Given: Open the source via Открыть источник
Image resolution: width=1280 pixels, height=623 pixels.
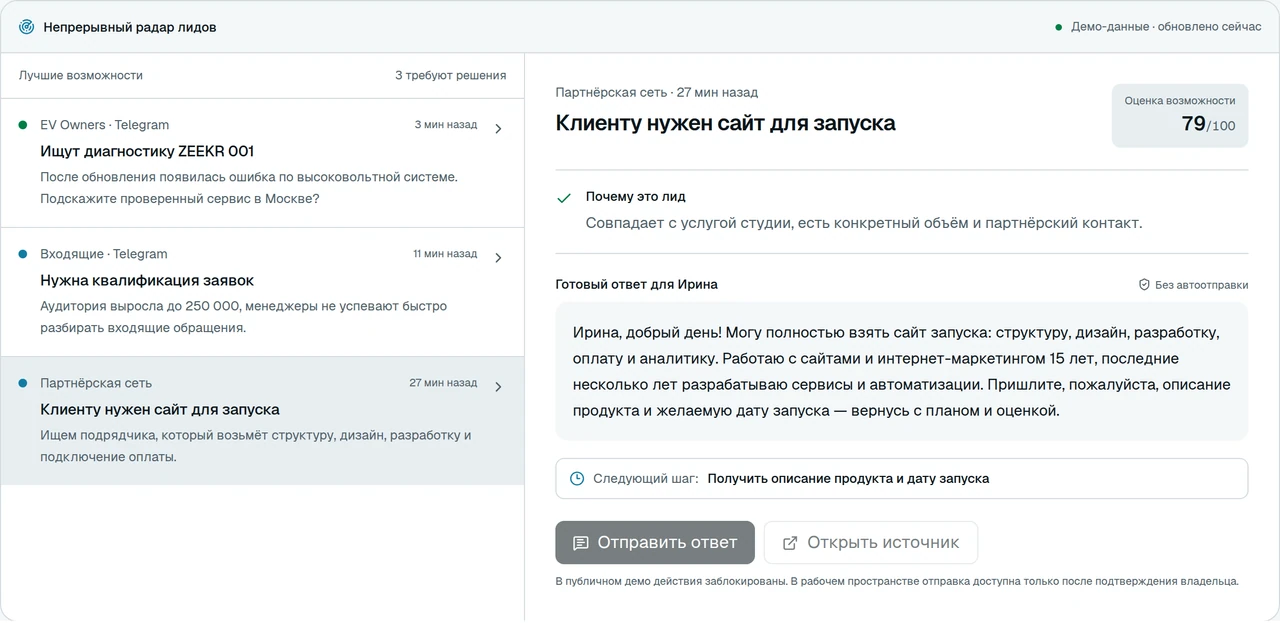Looking at the screenshot, I should [x=871, y=543].
